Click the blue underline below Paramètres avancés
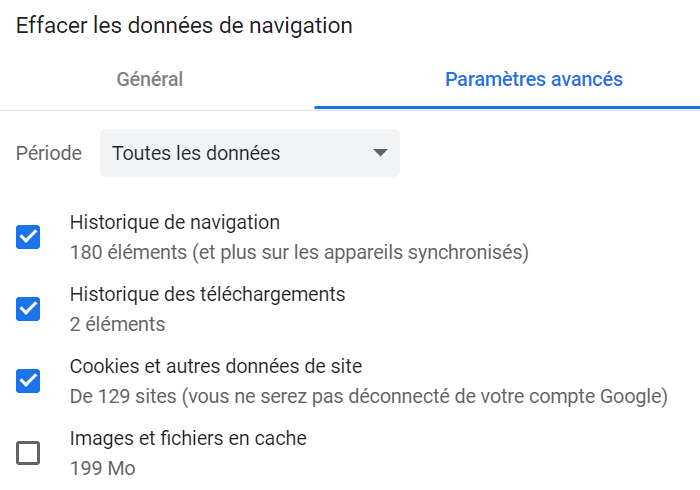700x490 pixels. (x=506, y=107)
